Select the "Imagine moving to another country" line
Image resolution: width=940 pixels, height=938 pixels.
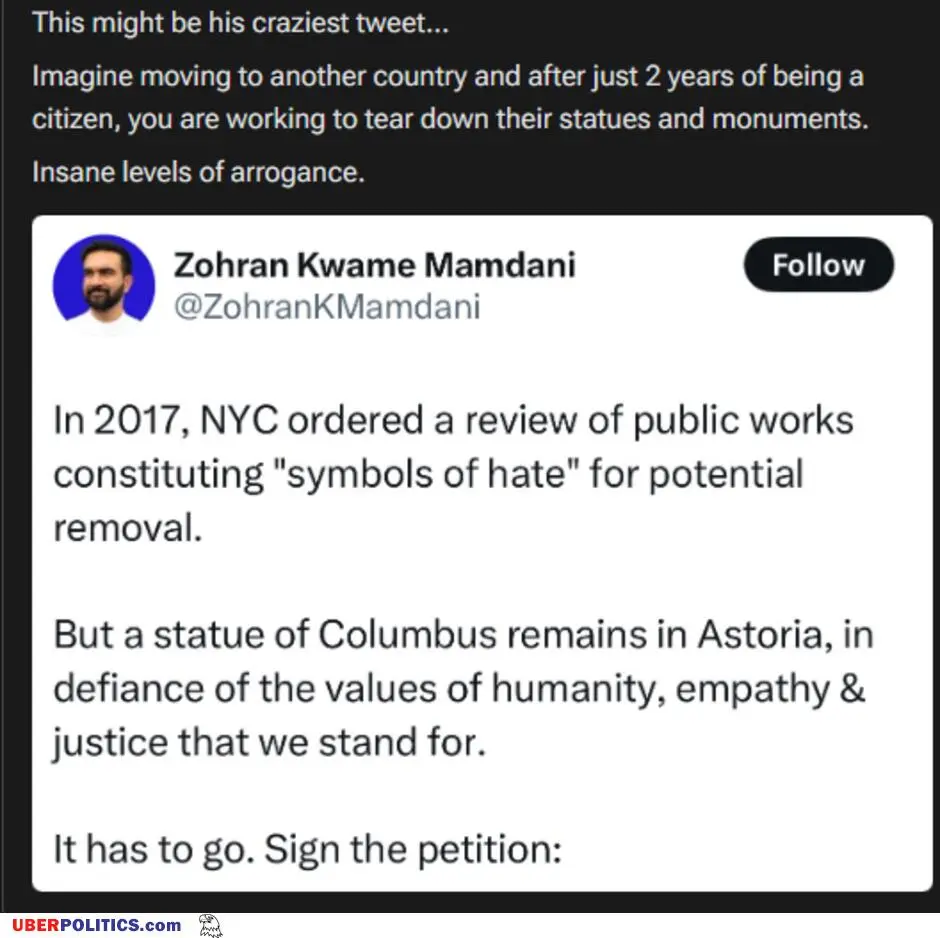[x=447, y=75]
